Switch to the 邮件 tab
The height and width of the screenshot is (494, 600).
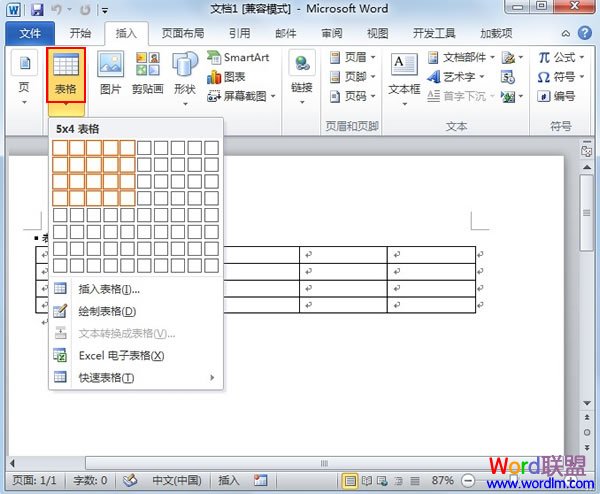(x=285, y=34)
